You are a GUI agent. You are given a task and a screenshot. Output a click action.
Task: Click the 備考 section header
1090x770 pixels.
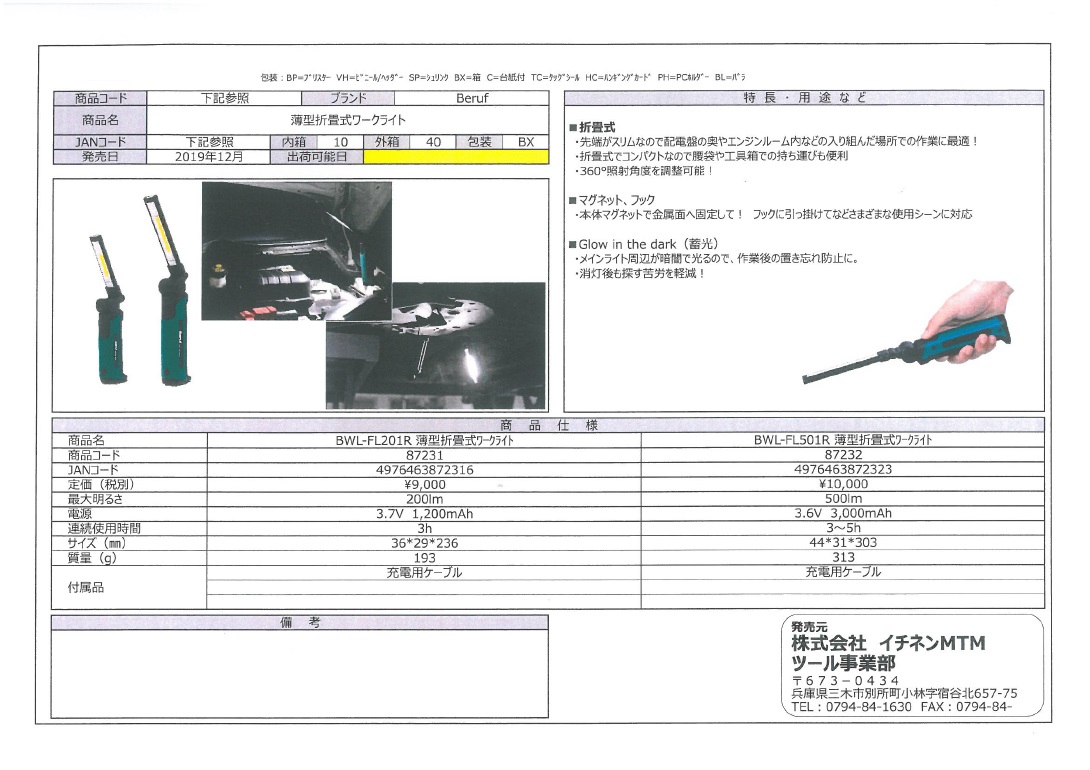coord(300,623)
